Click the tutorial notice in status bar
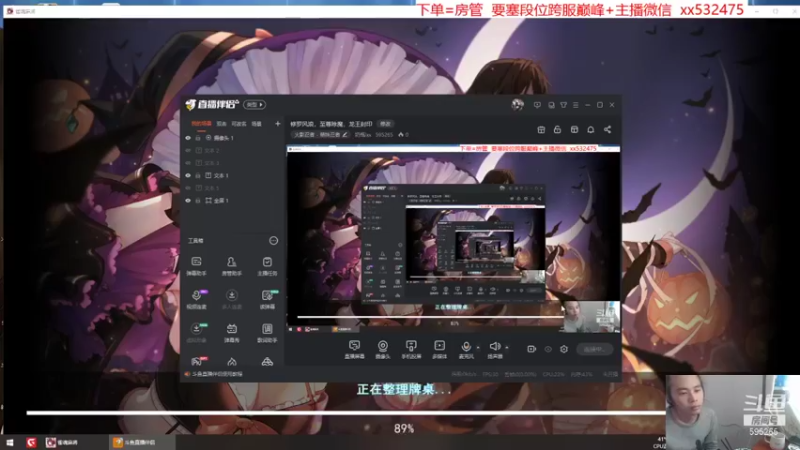The width and height of the screenshot is (800, 450). [214, 374]
